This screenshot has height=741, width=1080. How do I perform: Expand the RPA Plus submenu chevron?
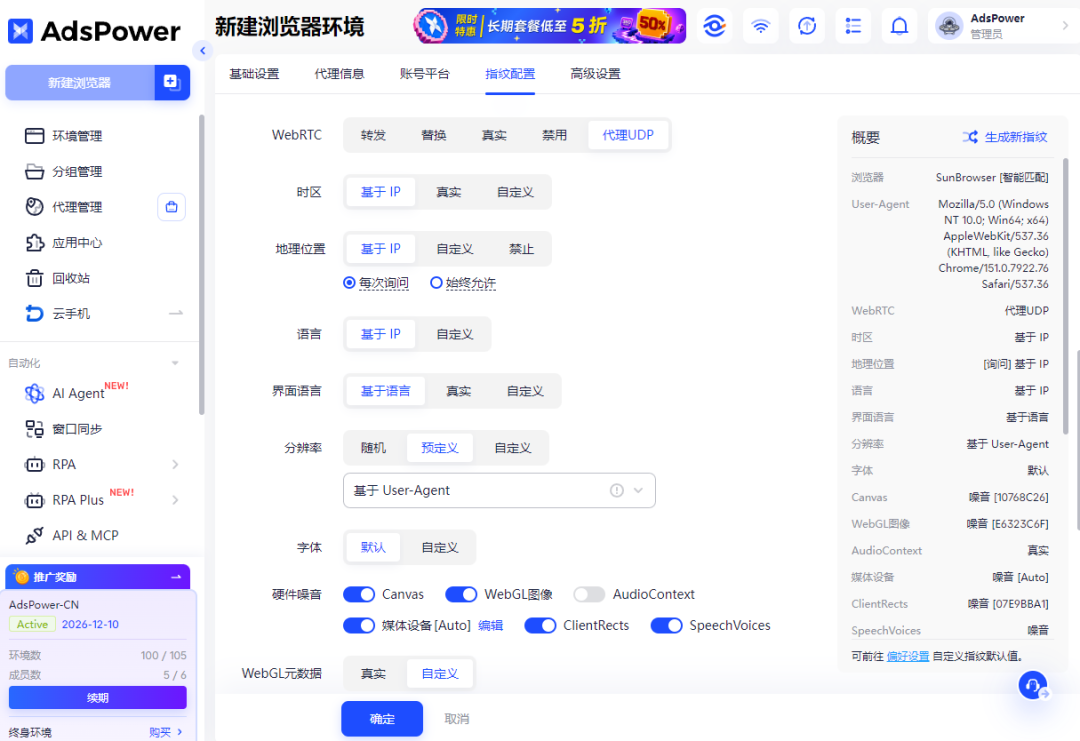(175, 500)
